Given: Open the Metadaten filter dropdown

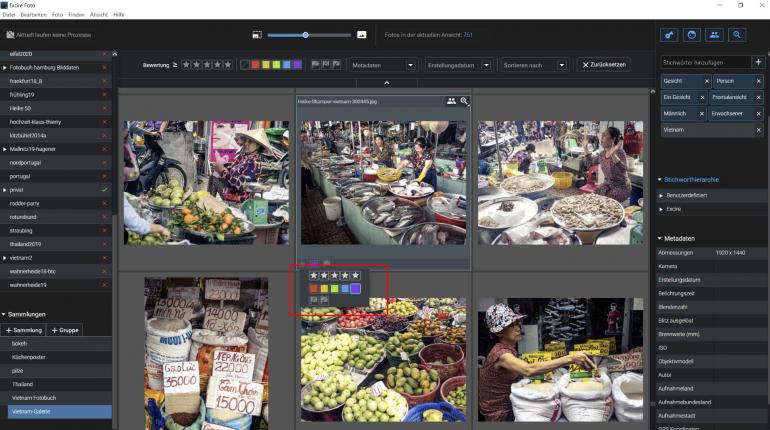Looking at the screenshot, I should point(382,65).
